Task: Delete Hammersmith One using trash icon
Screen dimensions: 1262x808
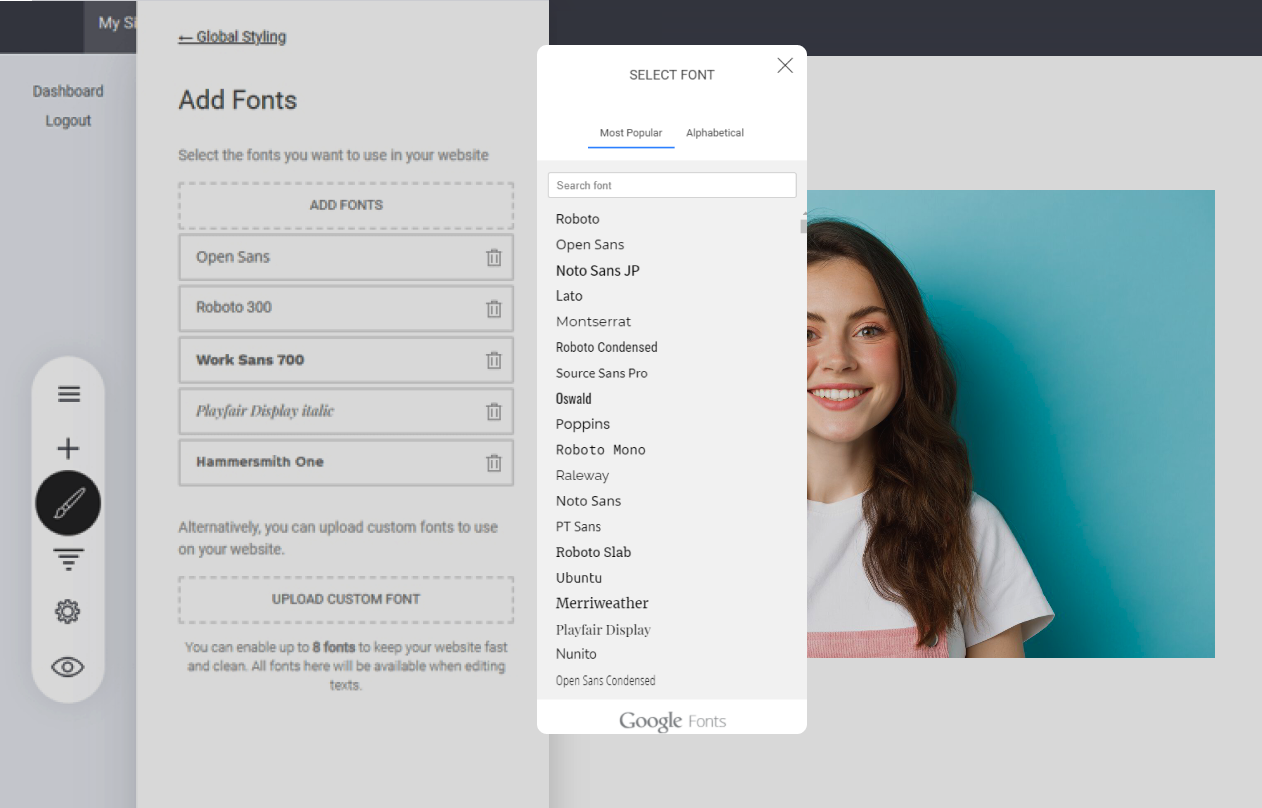Action: tap(493, 463)
